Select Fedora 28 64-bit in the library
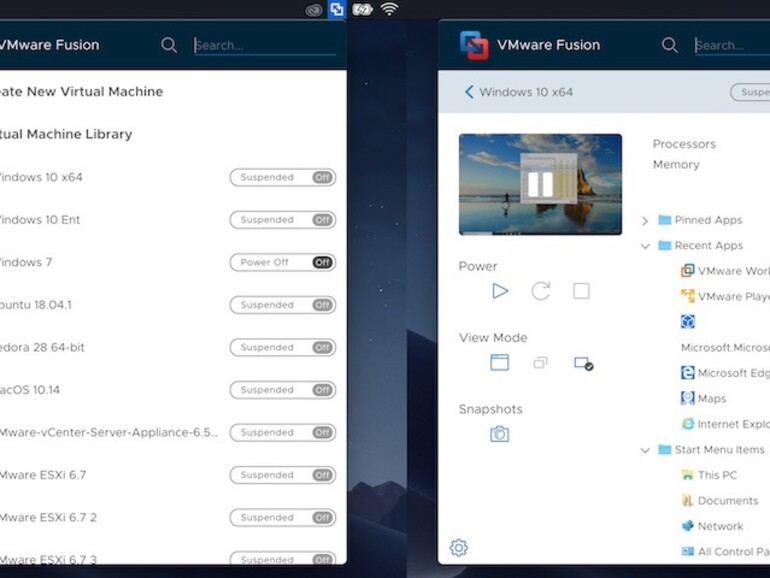The width and height of the screenshot is (770, 578). click(42, 347)
